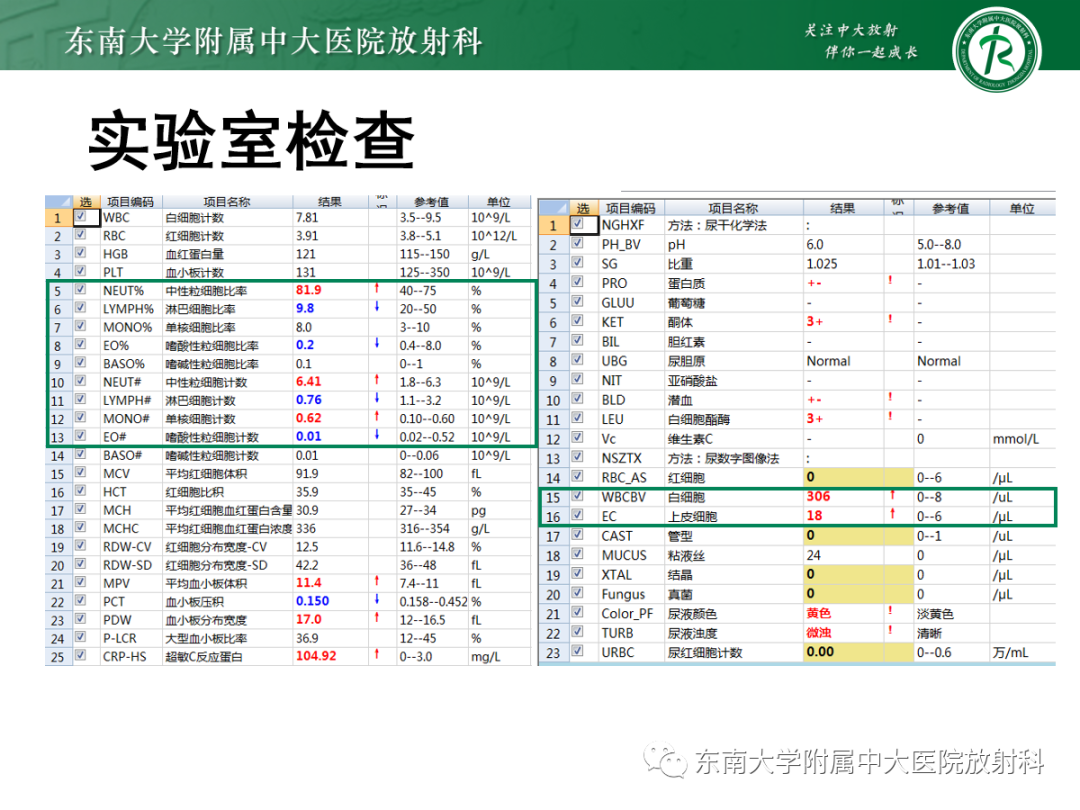Toggle the PLT row checkbox
Viewport: 1080px width, 810px height.
[81, 272]
